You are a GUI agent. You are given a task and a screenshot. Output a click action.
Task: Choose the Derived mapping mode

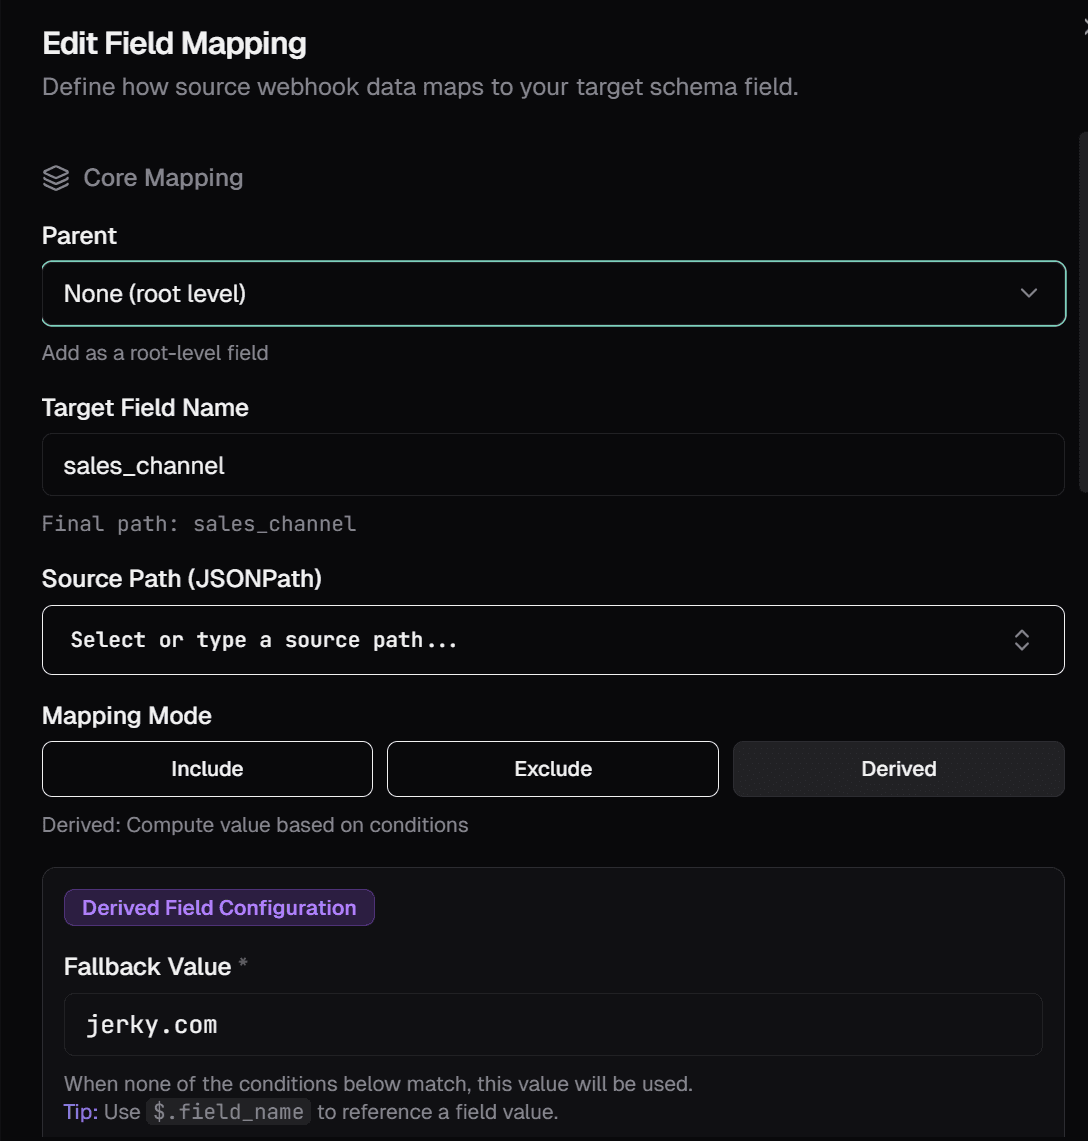pos(898,768)
